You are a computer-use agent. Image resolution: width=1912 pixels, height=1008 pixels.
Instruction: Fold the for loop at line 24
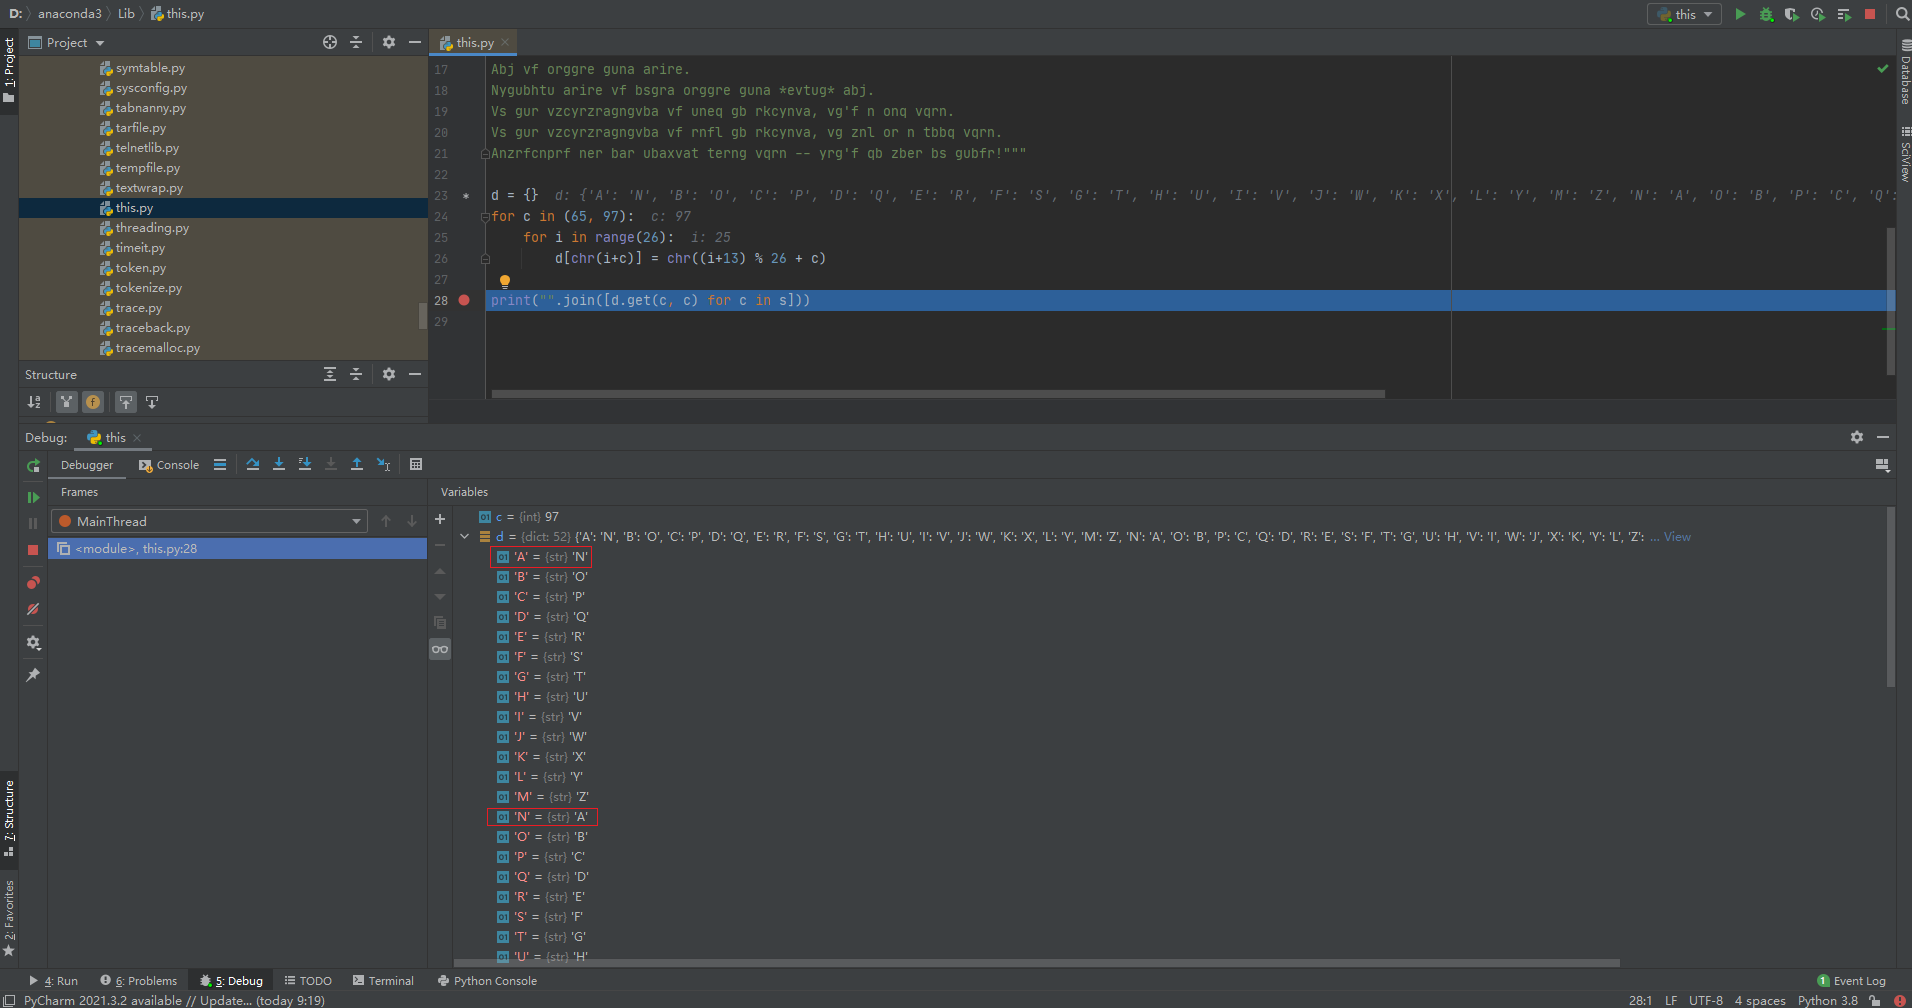pos(485,217)
